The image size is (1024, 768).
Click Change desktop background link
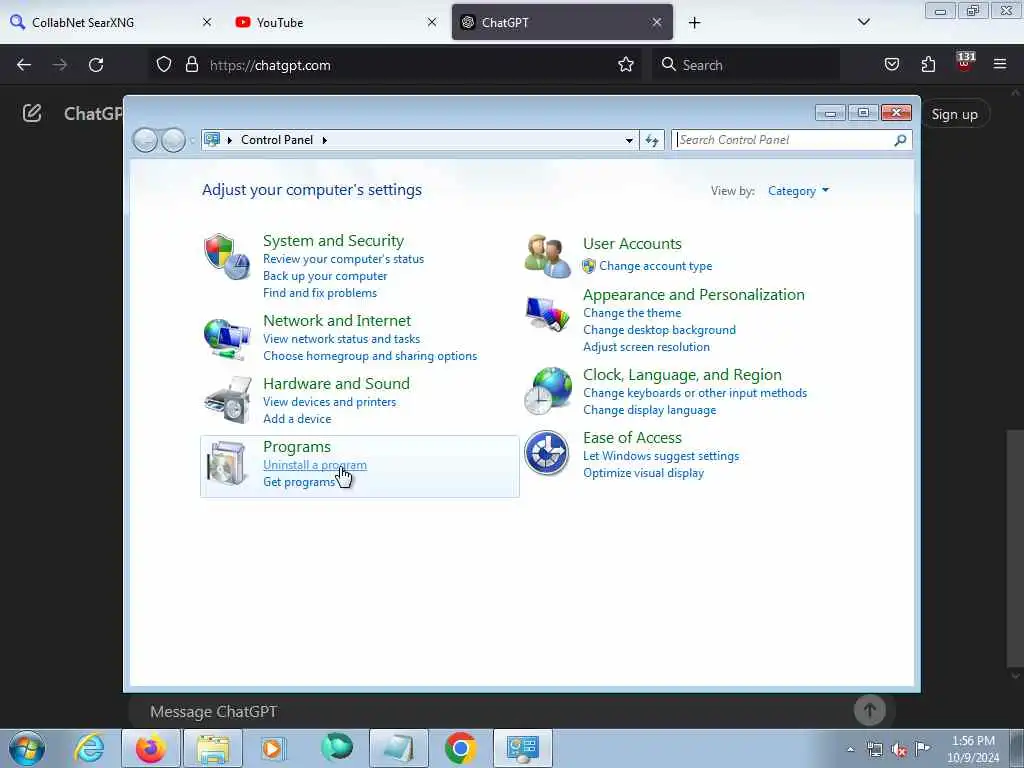(659, 330)
